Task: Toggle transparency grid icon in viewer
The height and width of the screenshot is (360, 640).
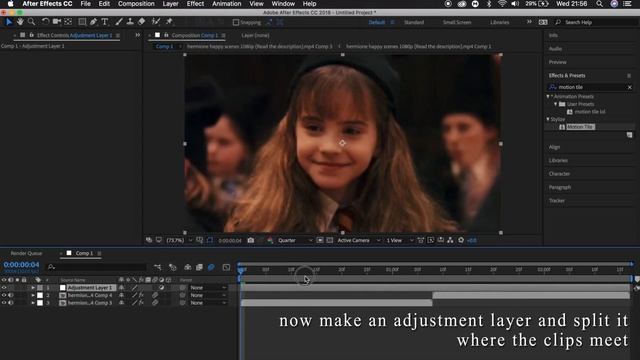Action: (330, 240)
